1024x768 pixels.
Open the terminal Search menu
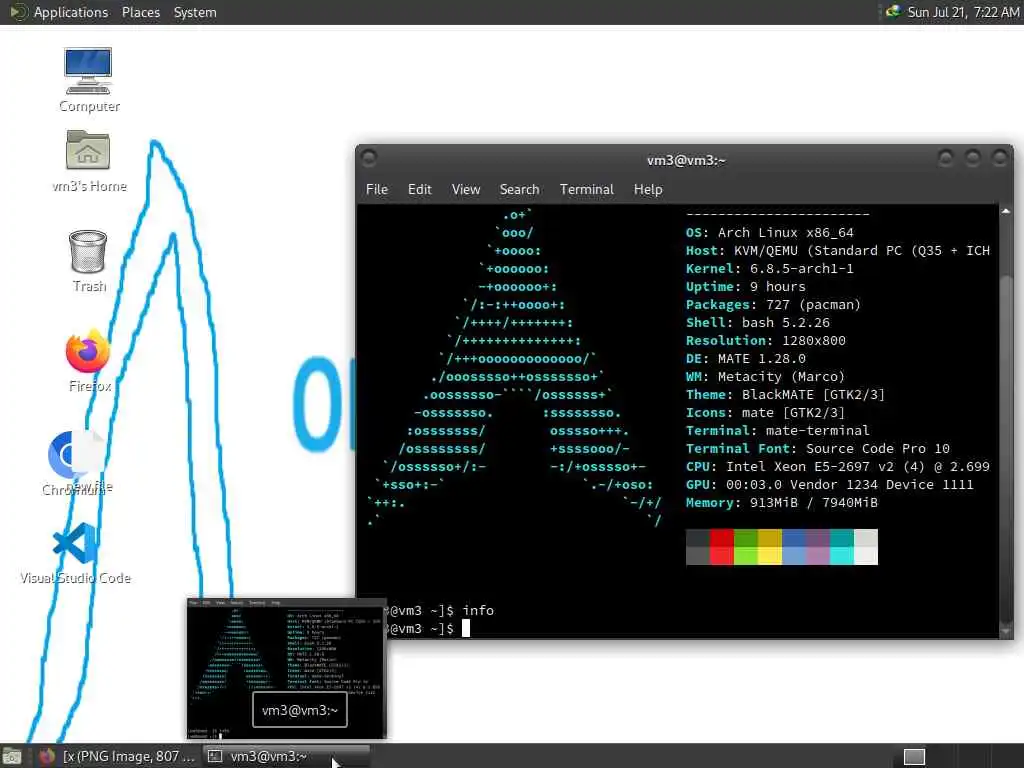point(519,189)
